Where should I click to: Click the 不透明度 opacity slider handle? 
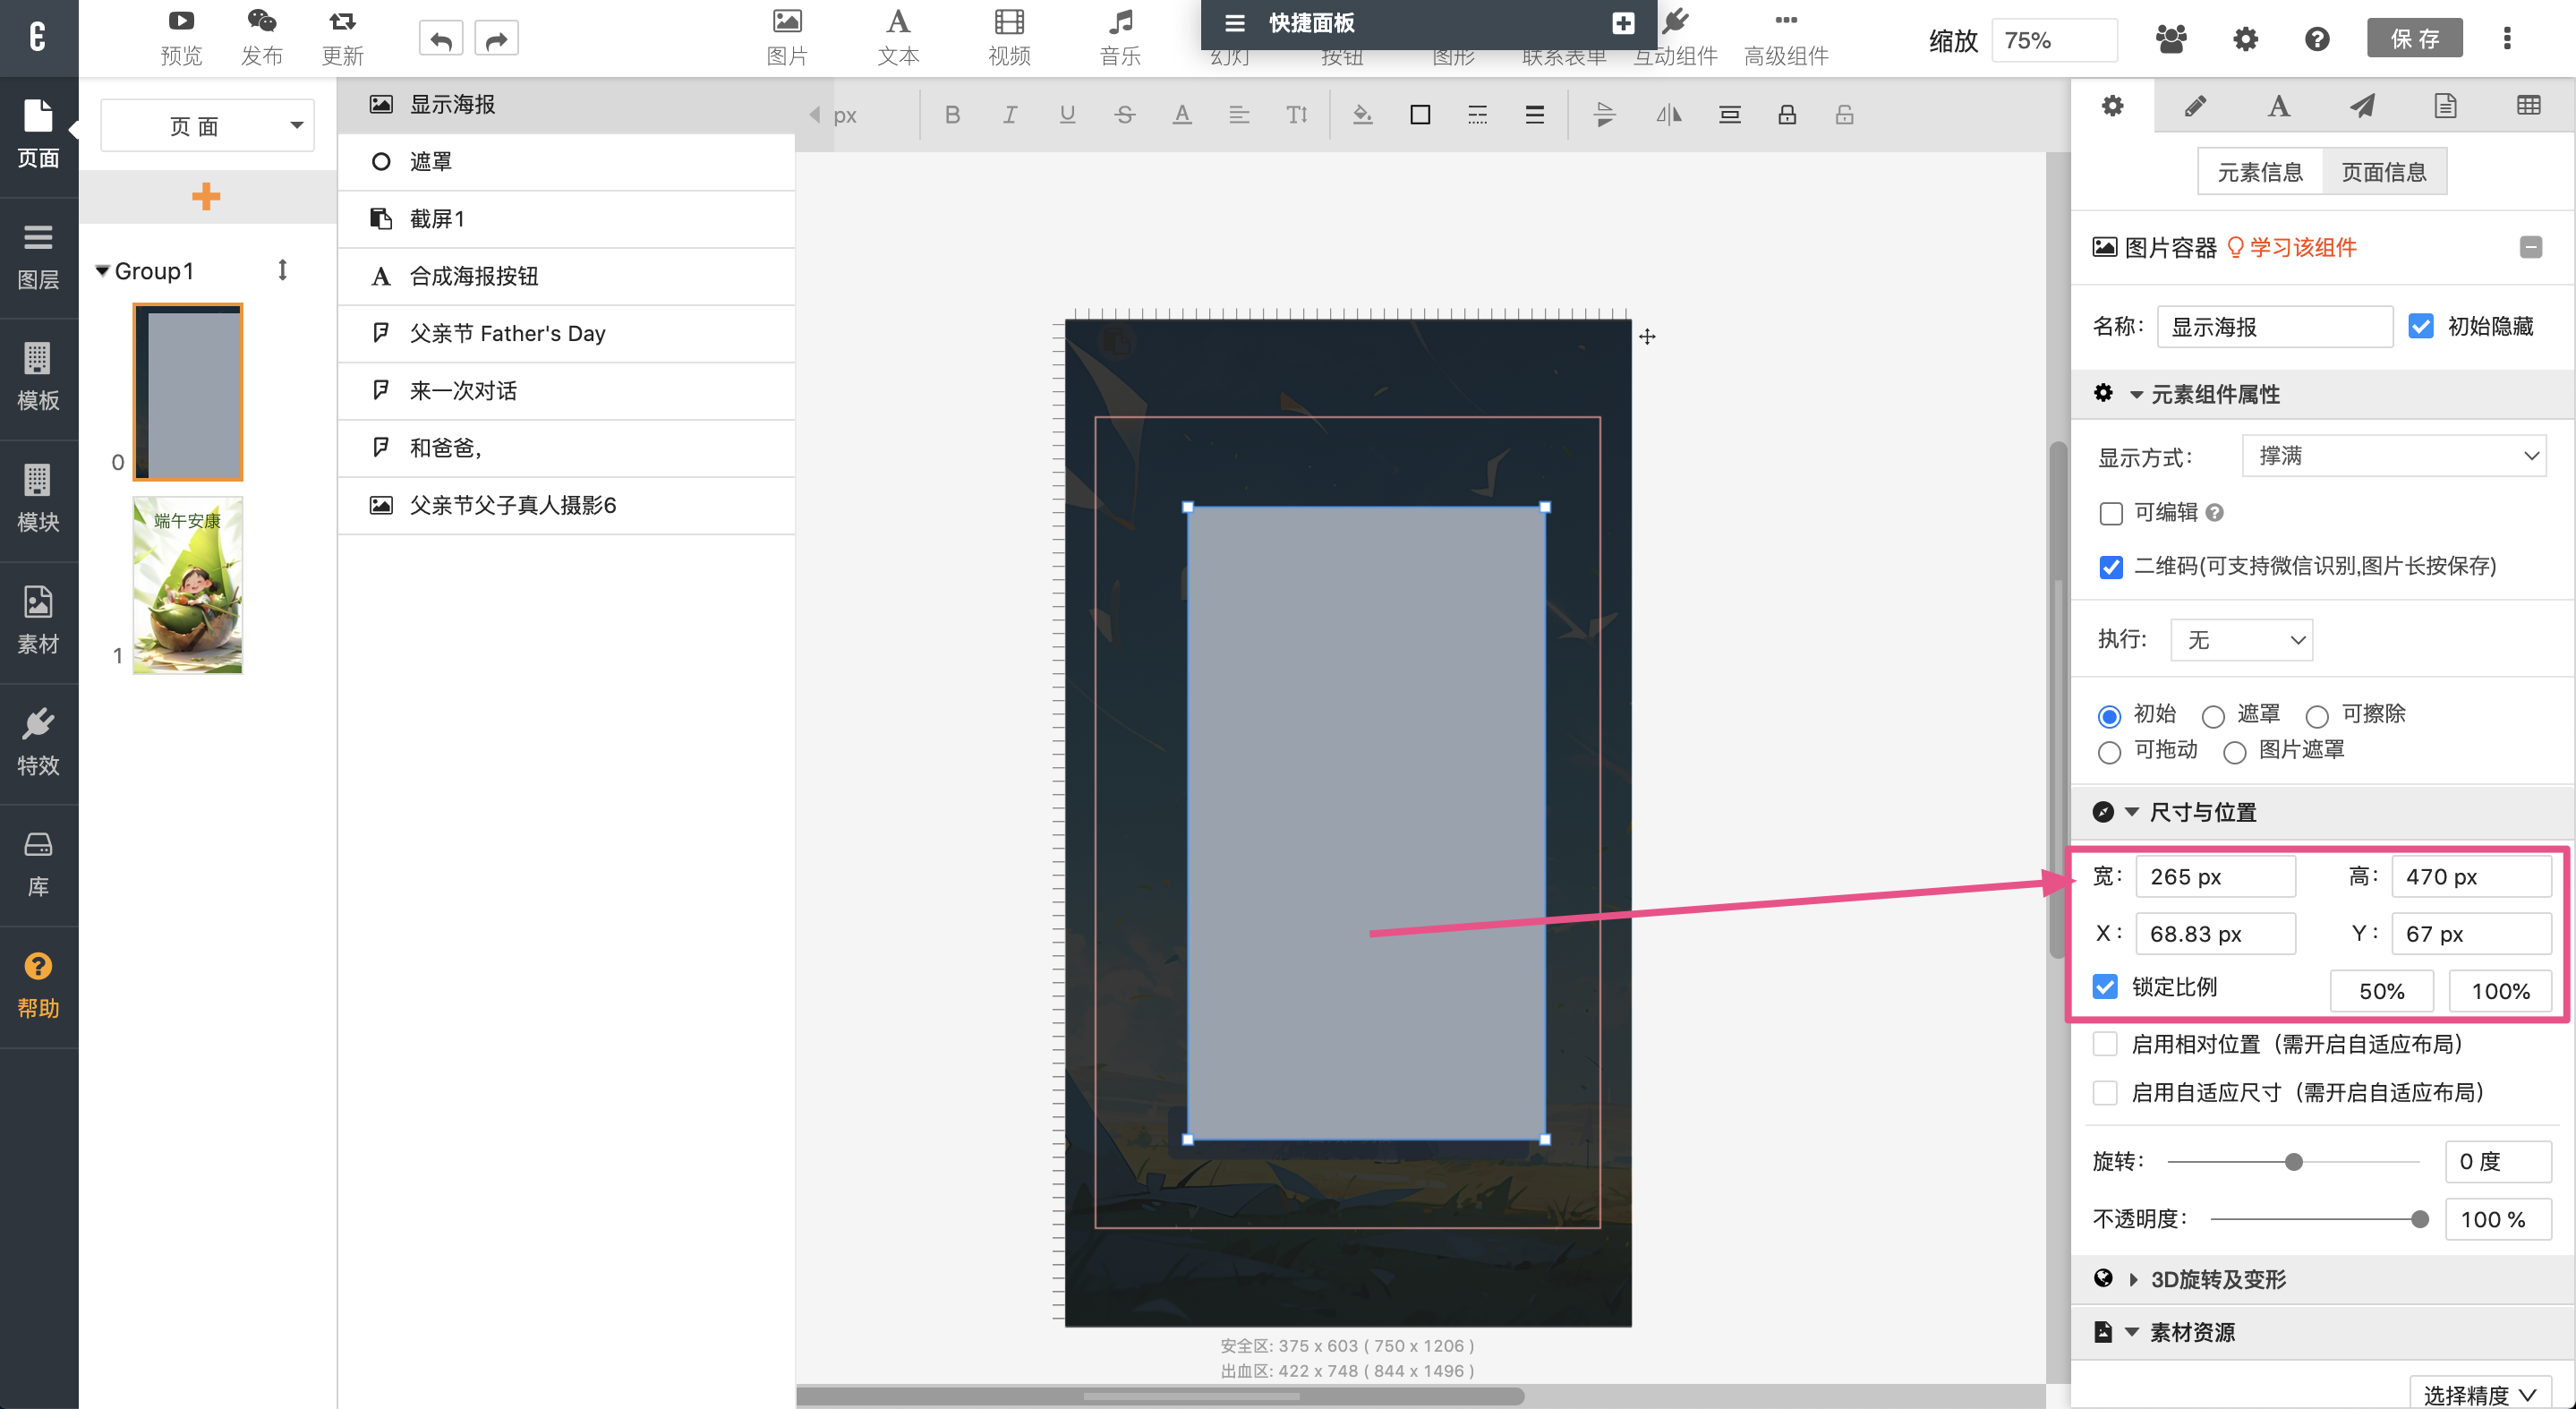tap(2419, 1219)
